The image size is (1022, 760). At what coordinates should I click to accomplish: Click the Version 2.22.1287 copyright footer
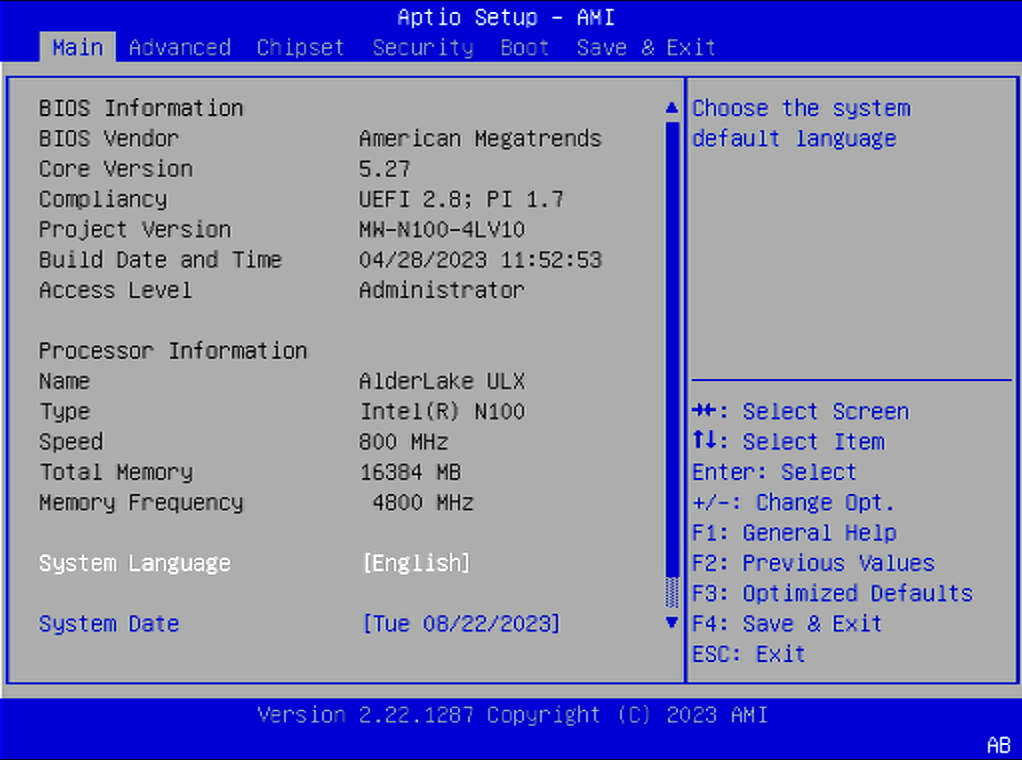click(512, 715)
